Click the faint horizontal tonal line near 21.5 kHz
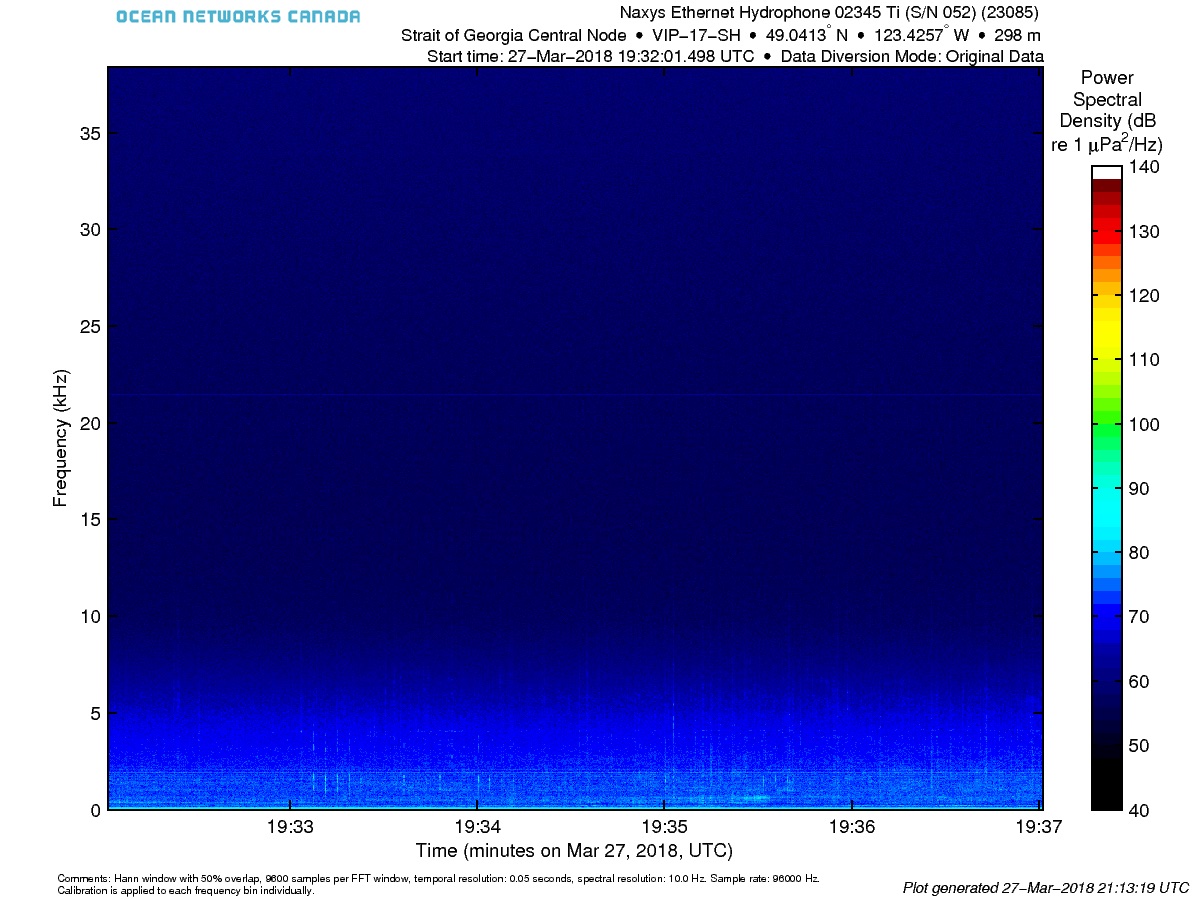1200x900 pixels. click(x=574, y=394)
